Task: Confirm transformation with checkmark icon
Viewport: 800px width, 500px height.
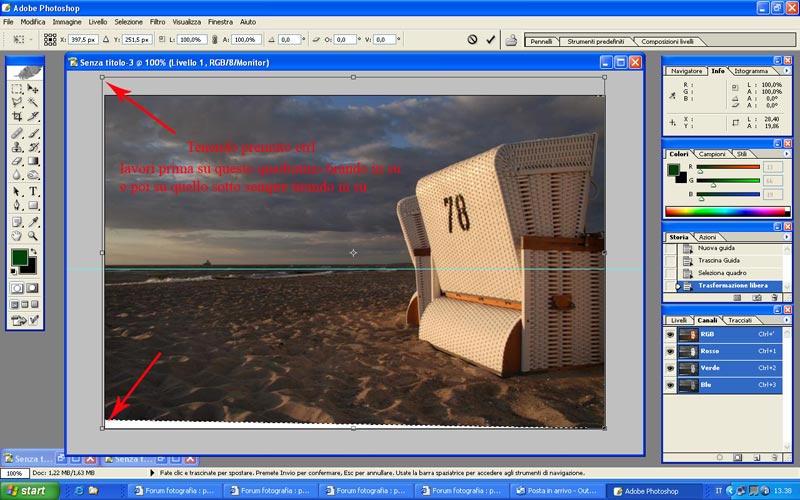Action: point(490,40)
